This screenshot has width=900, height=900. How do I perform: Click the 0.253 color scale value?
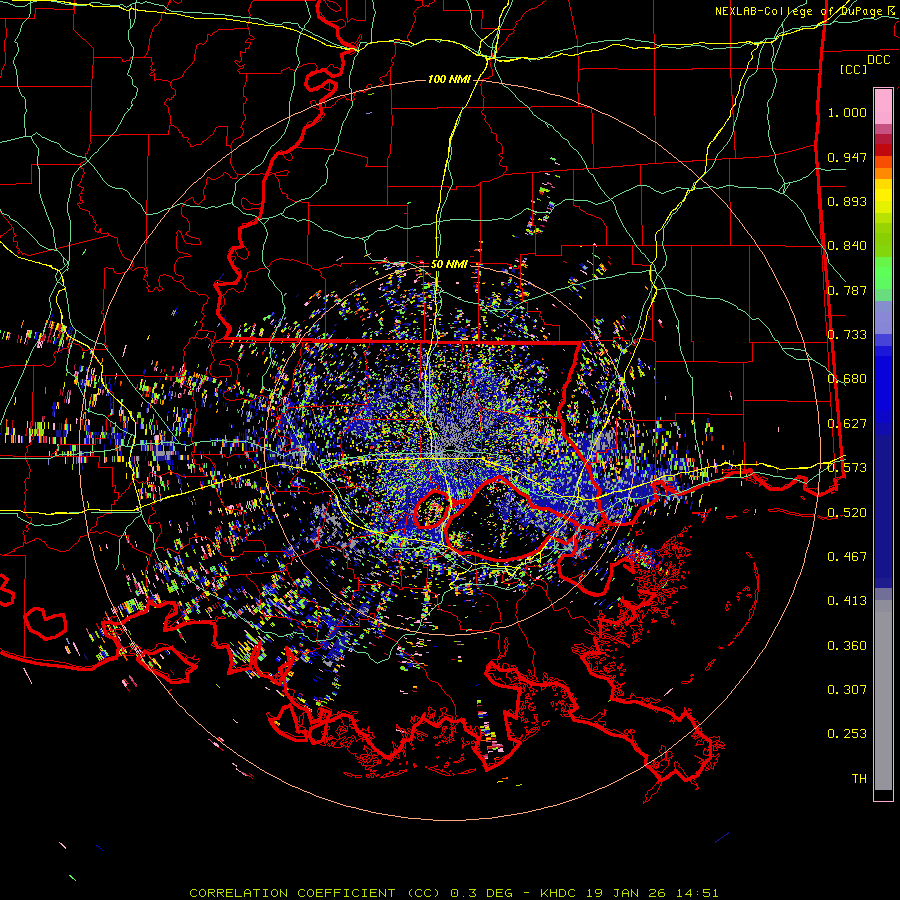click(847, 734)
